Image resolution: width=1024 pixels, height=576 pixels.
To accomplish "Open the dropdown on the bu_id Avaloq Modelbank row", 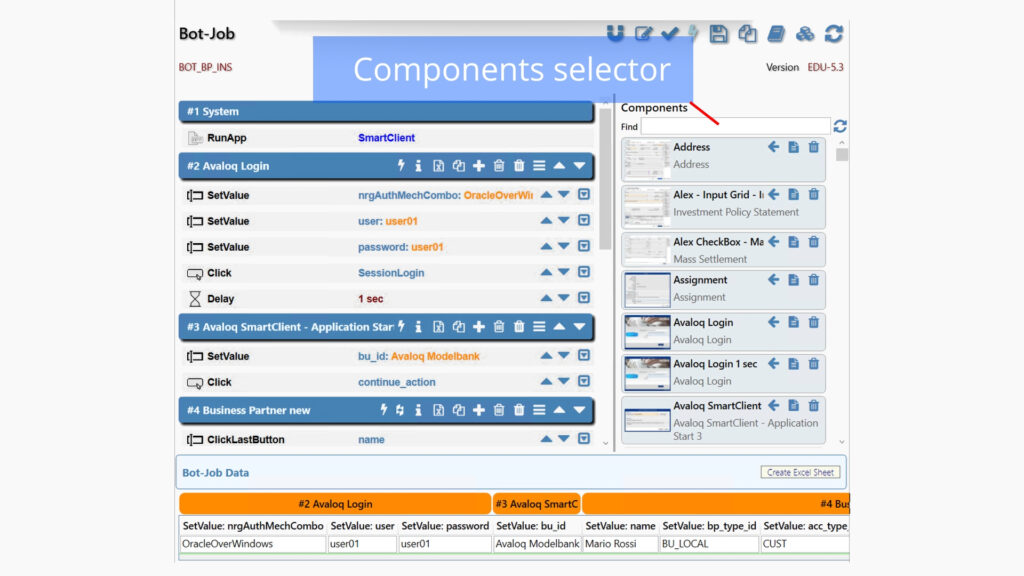I will click(584, 355).
